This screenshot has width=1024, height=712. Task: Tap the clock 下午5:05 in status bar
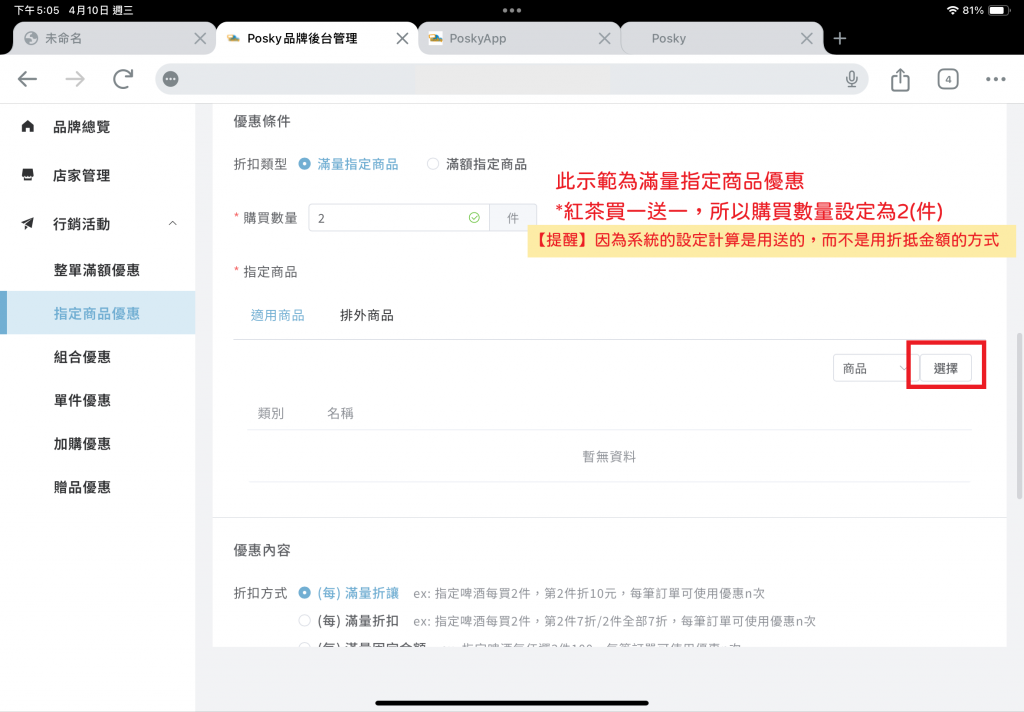[x=37, y=10]
